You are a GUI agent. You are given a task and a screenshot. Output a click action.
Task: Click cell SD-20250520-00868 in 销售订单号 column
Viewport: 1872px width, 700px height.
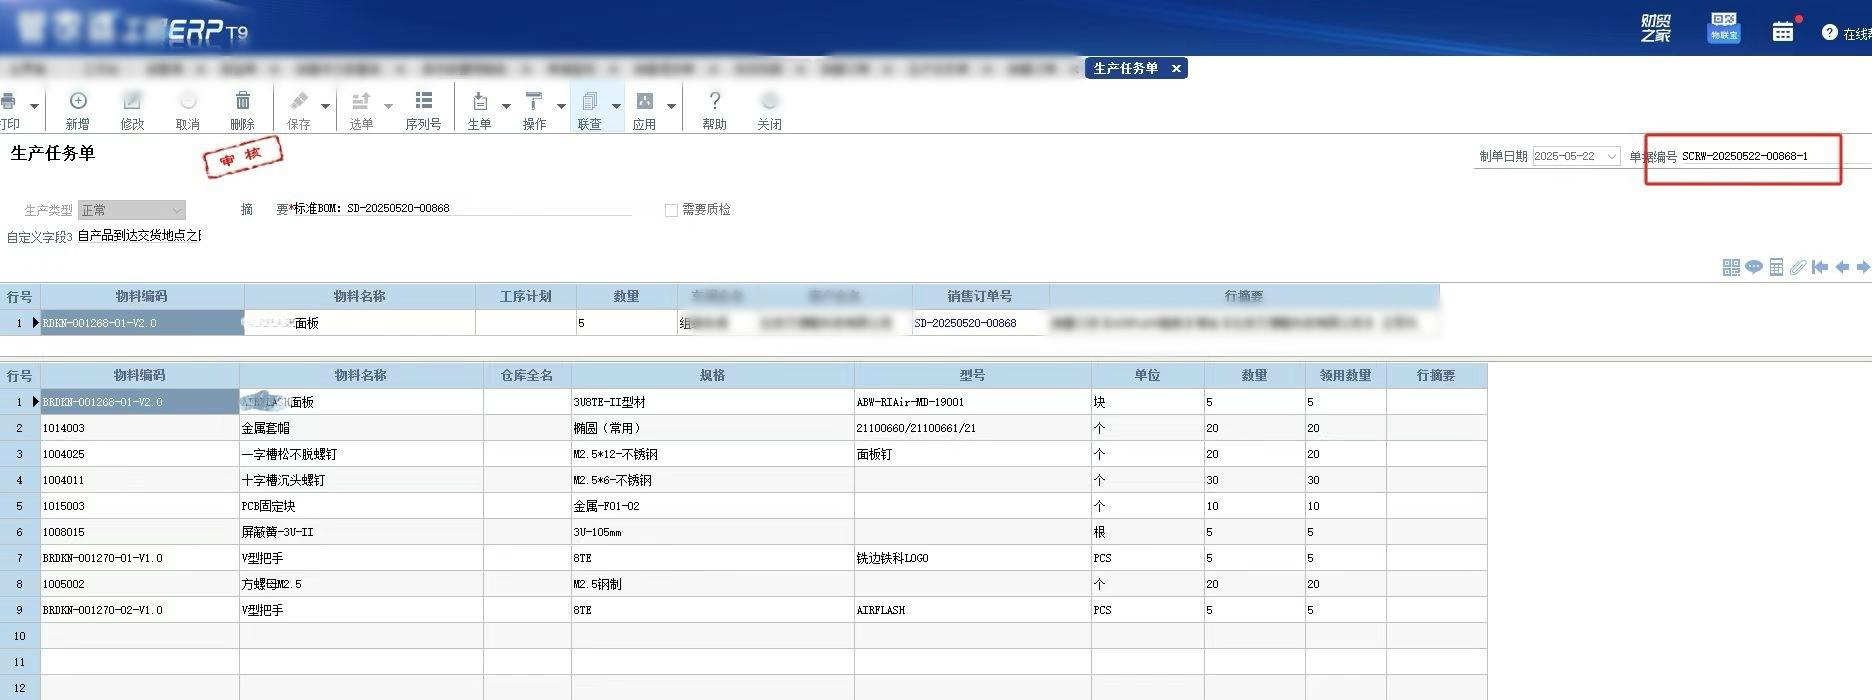click(980, 323)
